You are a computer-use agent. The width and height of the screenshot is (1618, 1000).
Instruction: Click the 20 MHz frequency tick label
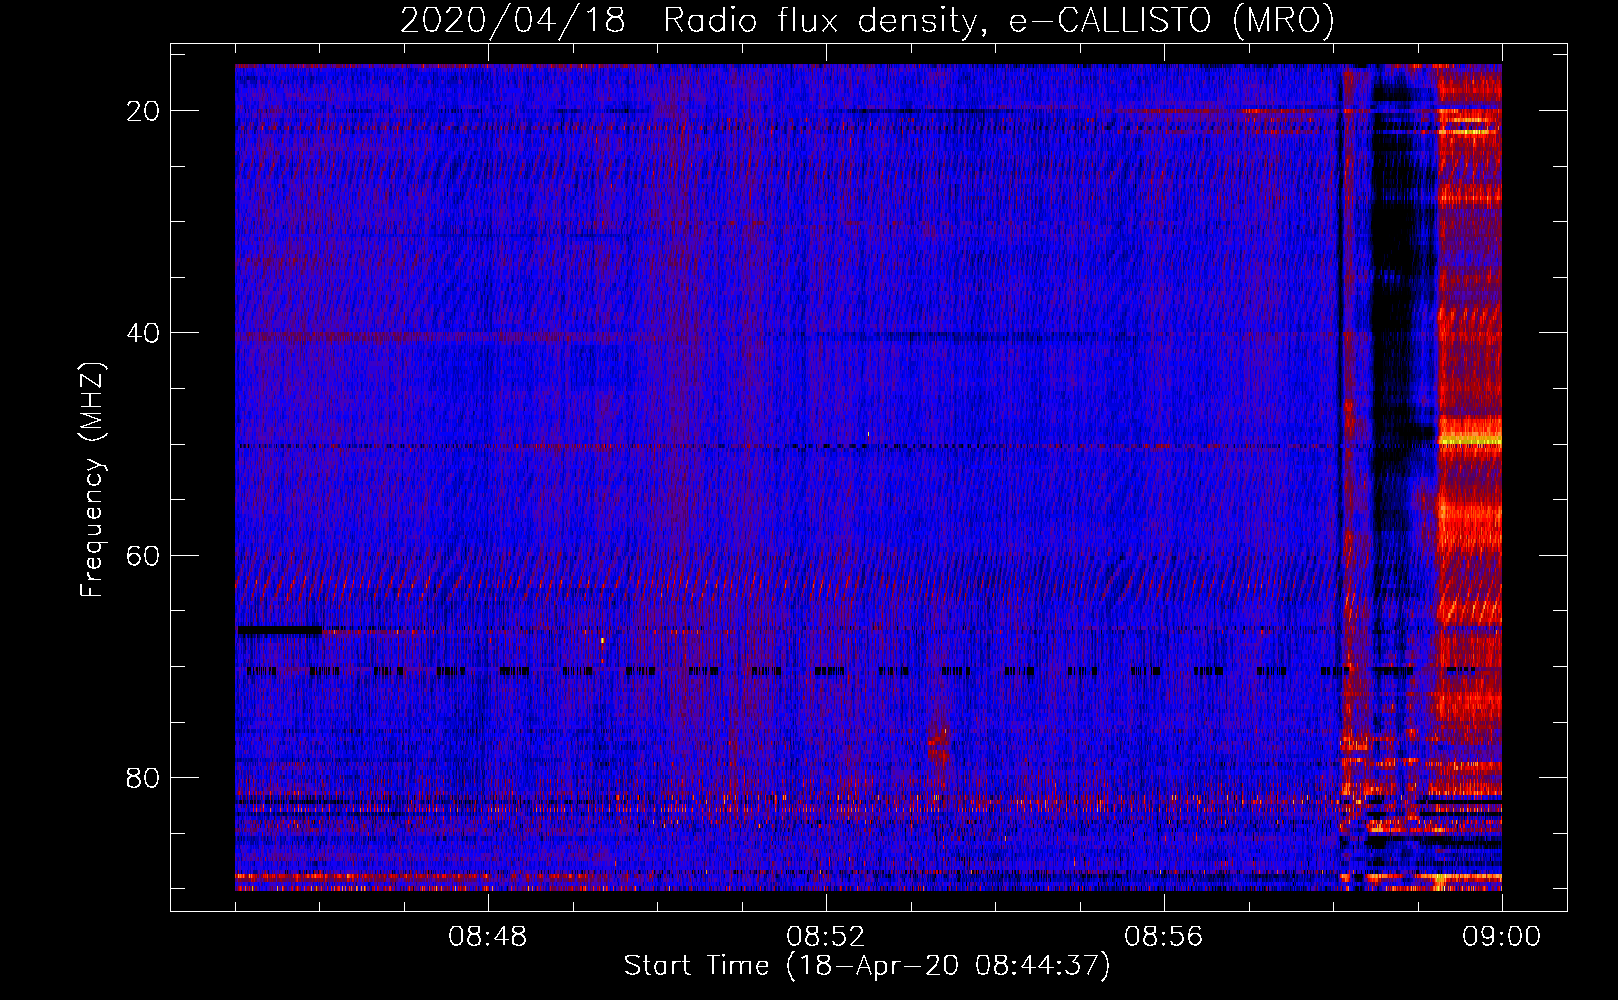pos(144,111)
